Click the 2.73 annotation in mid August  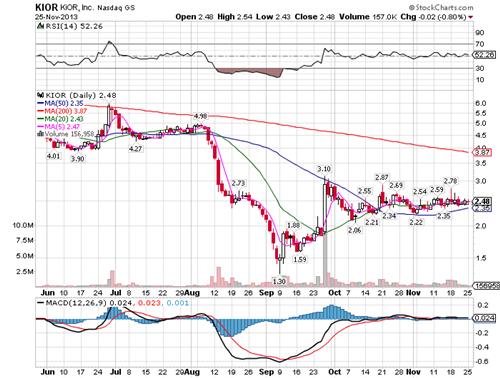(238, 183)
